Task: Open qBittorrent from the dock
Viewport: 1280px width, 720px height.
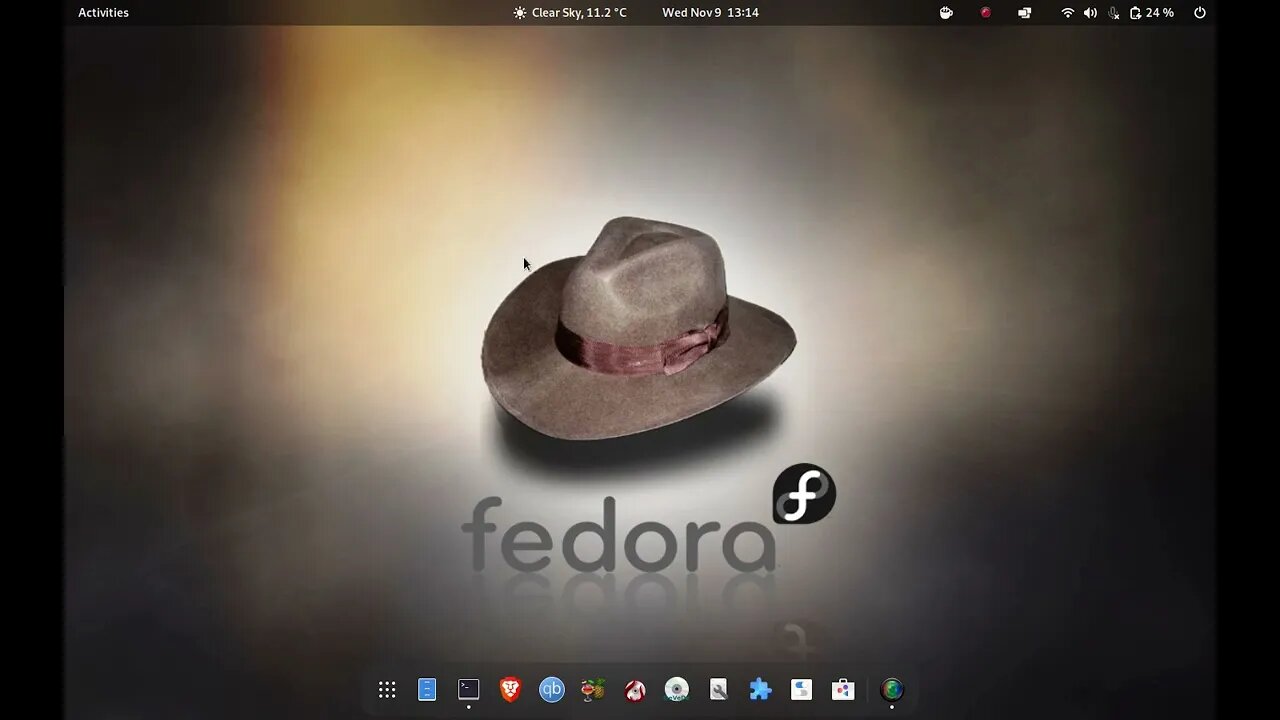Action: coord(552,689)
